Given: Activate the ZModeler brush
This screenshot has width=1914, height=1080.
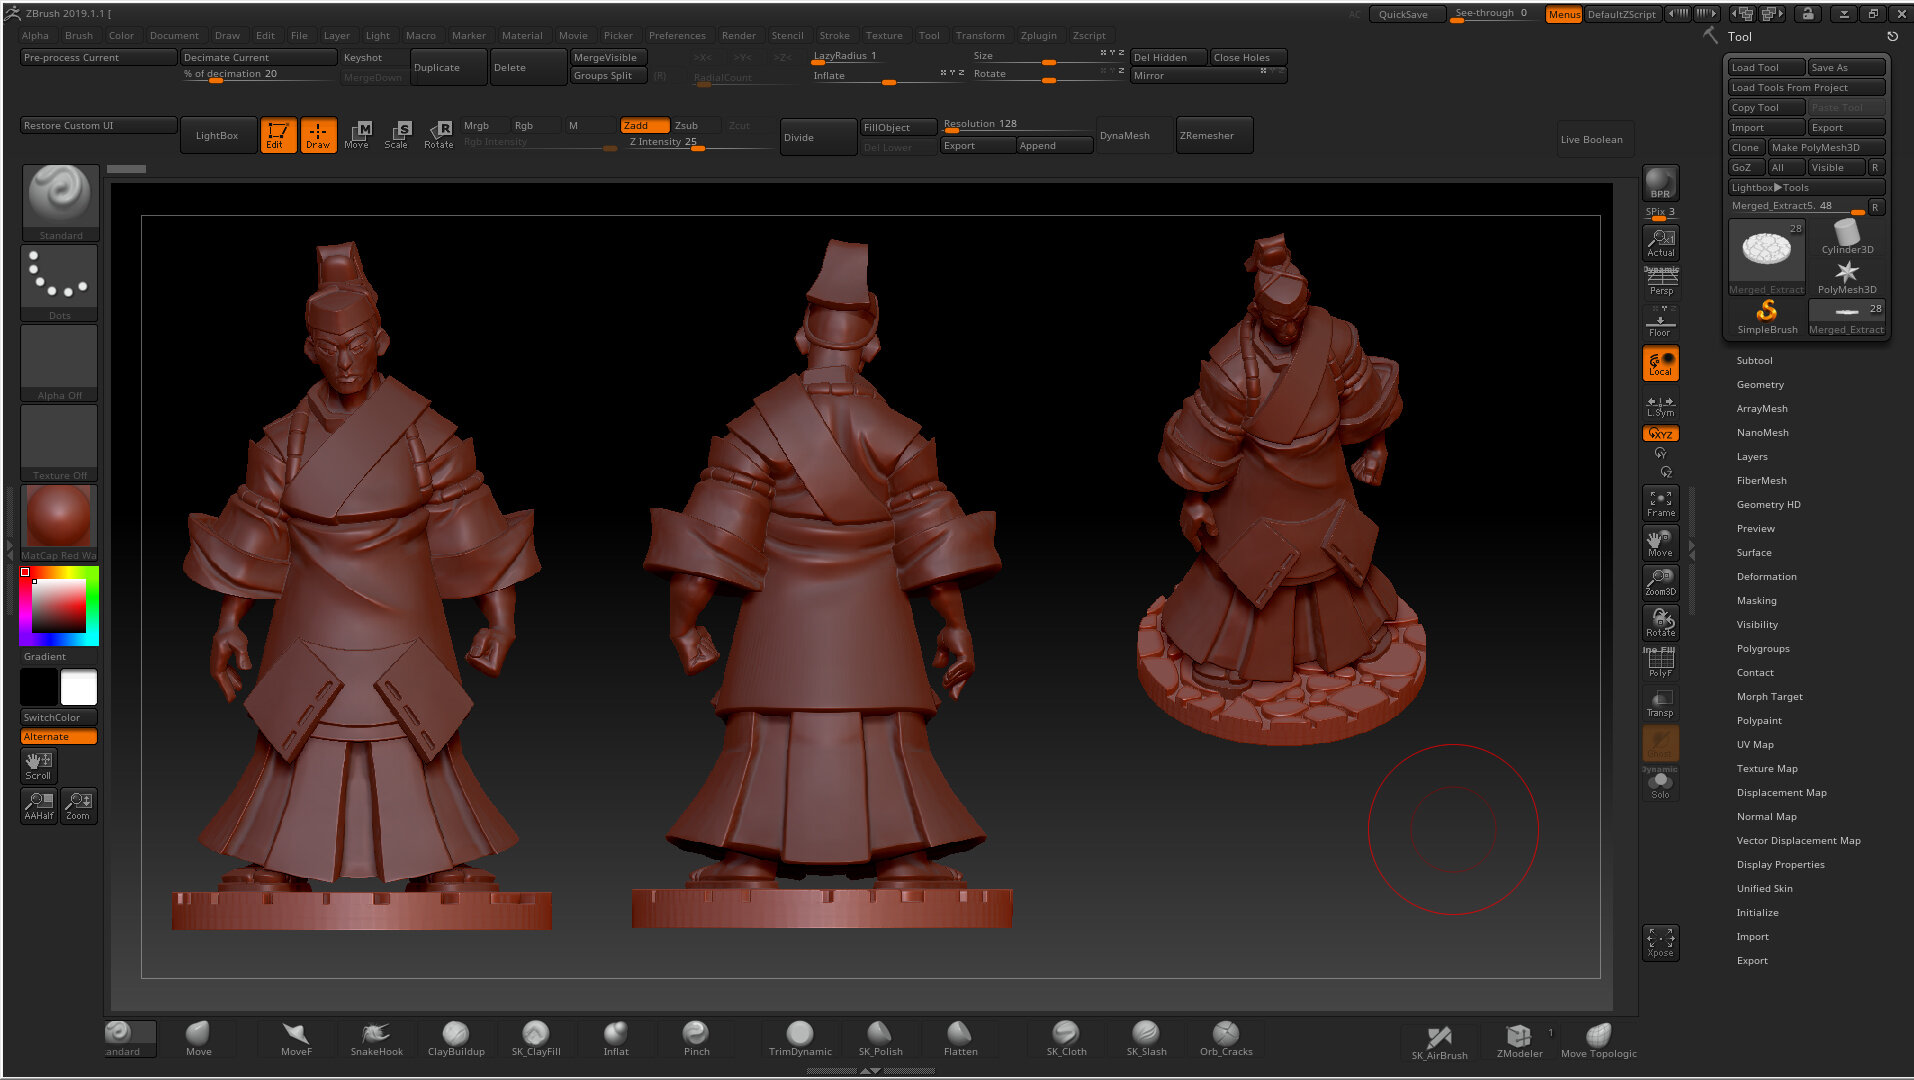Looking at the screenshot, I should (x=1519, y=1040).
